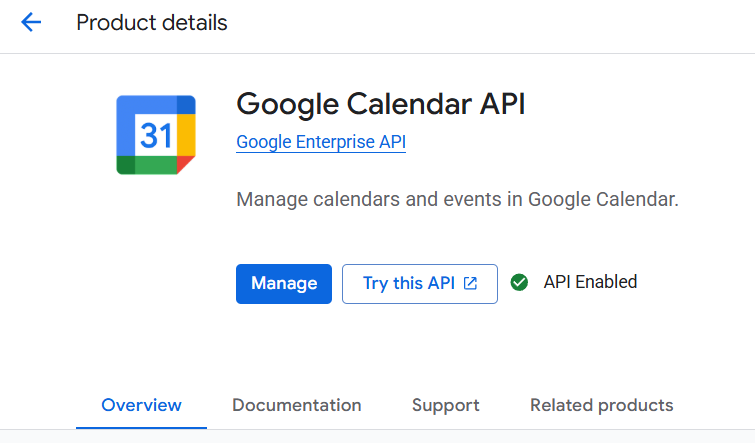Viewport: 755px width, 443px height.
Task: Click the red folded corner of calendar logo
Action: click(186, 165)
